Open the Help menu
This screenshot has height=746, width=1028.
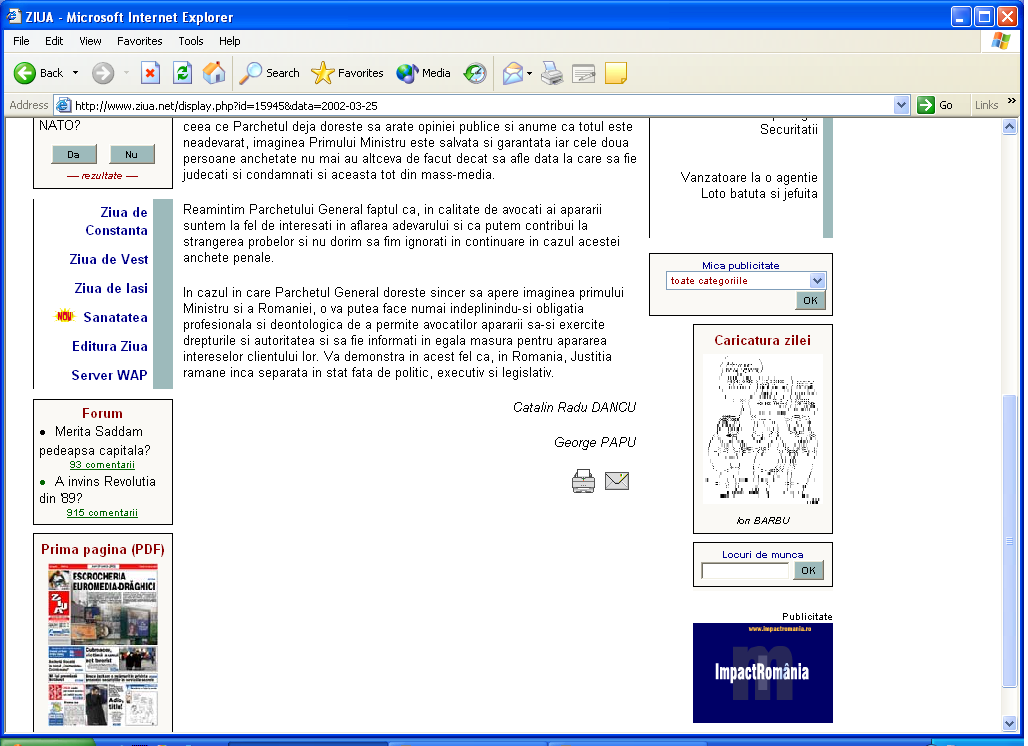coord(229,41)
